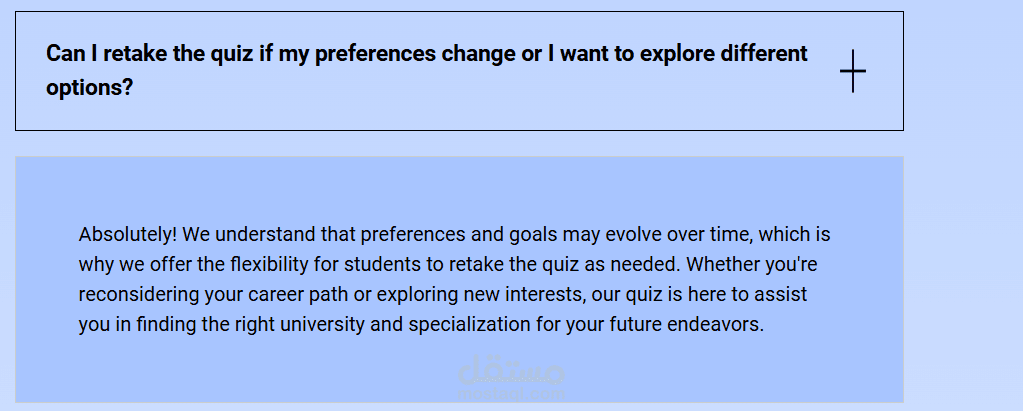Click the page background right of the accordion
This screenshot has width=1023, height=411.
pyautogui.click(x=962, y=200)
